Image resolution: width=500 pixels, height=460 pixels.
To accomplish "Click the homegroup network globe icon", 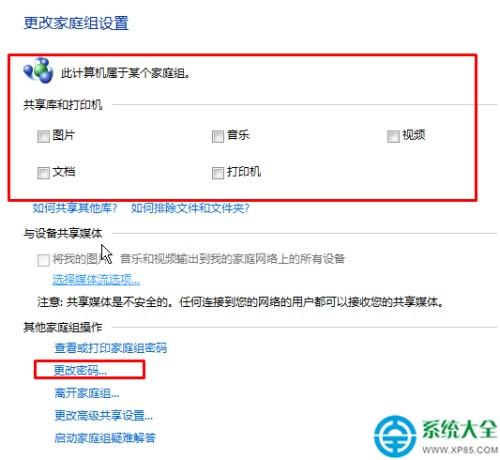I will [38, 70].
